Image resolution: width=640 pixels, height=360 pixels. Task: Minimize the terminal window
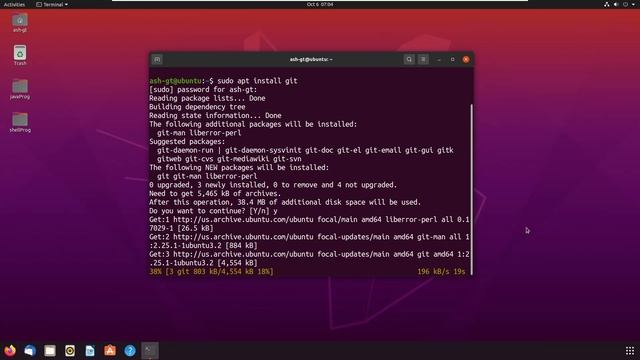click(439, 60)
